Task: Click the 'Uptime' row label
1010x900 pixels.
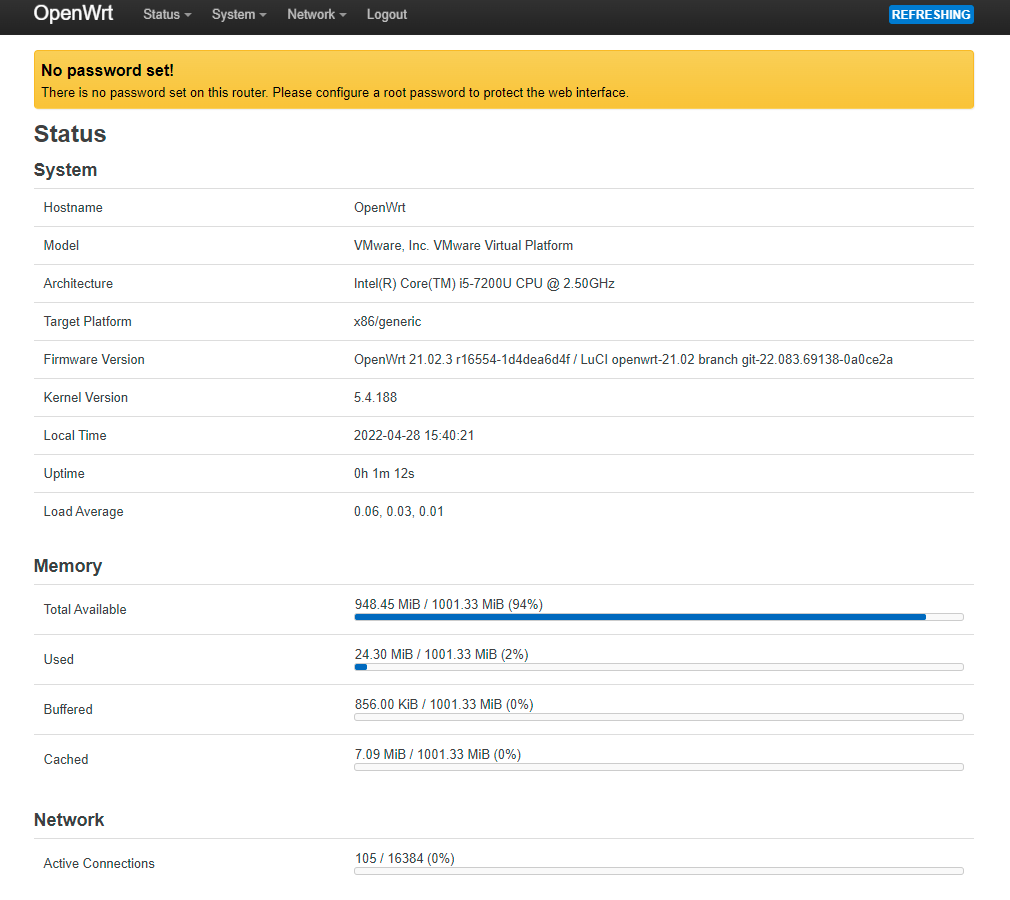Action: 64,474
